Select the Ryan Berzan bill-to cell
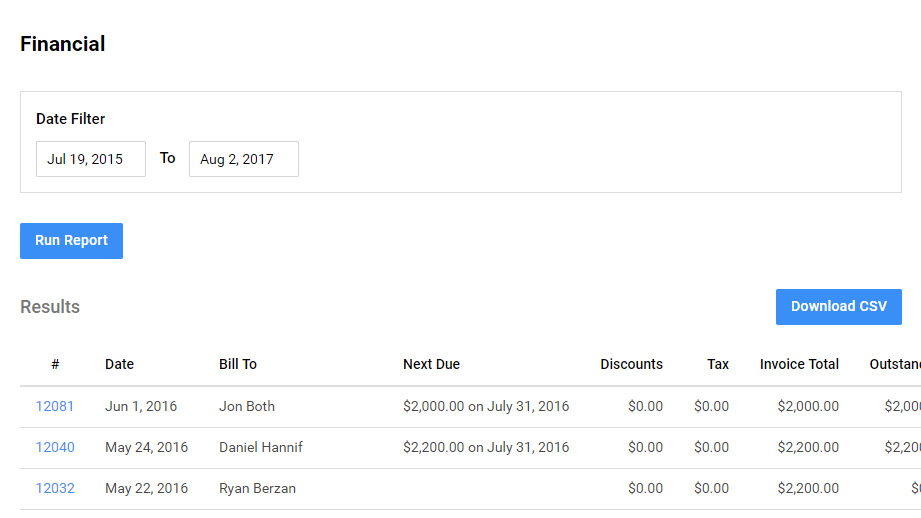The height and width of the screenshot is (518, 921). pyautogui.click(x=257, y=488)
